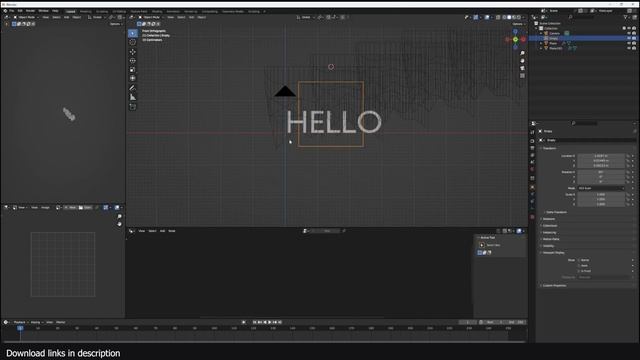This screenshot has height=360, width=640.
Task: Select the Transform tool in viewport toolbar
Action: point(133,78)
